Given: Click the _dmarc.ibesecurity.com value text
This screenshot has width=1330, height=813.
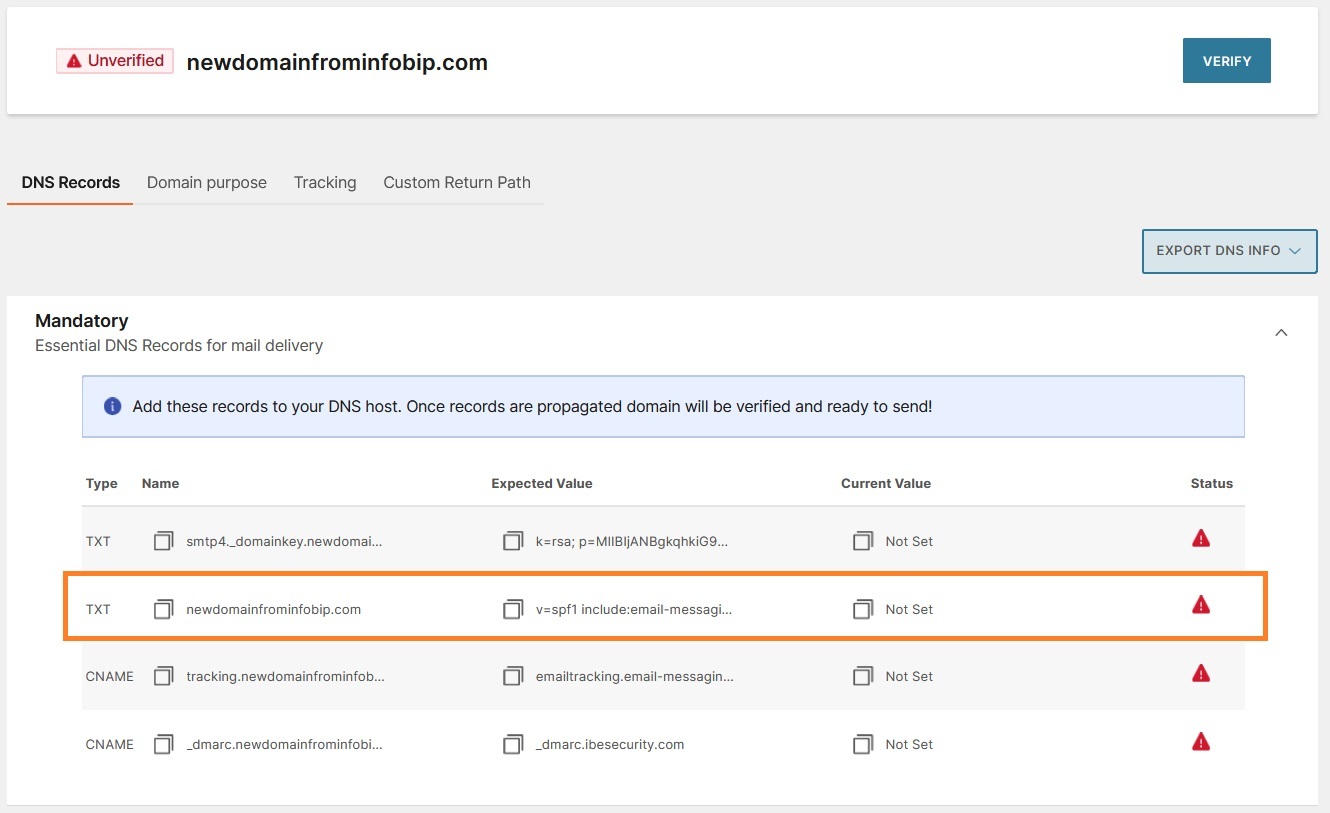Looking at the screenshot, I should [x=610, y=744].
